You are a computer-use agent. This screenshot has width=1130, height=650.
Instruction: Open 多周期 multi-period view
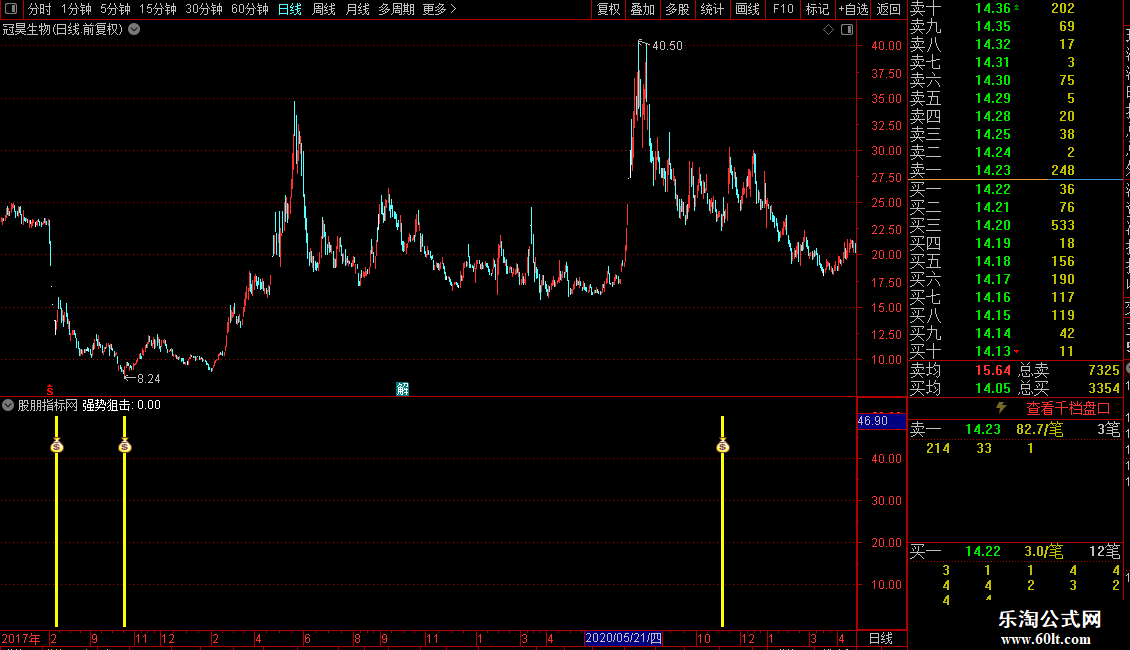pos(396,9)
